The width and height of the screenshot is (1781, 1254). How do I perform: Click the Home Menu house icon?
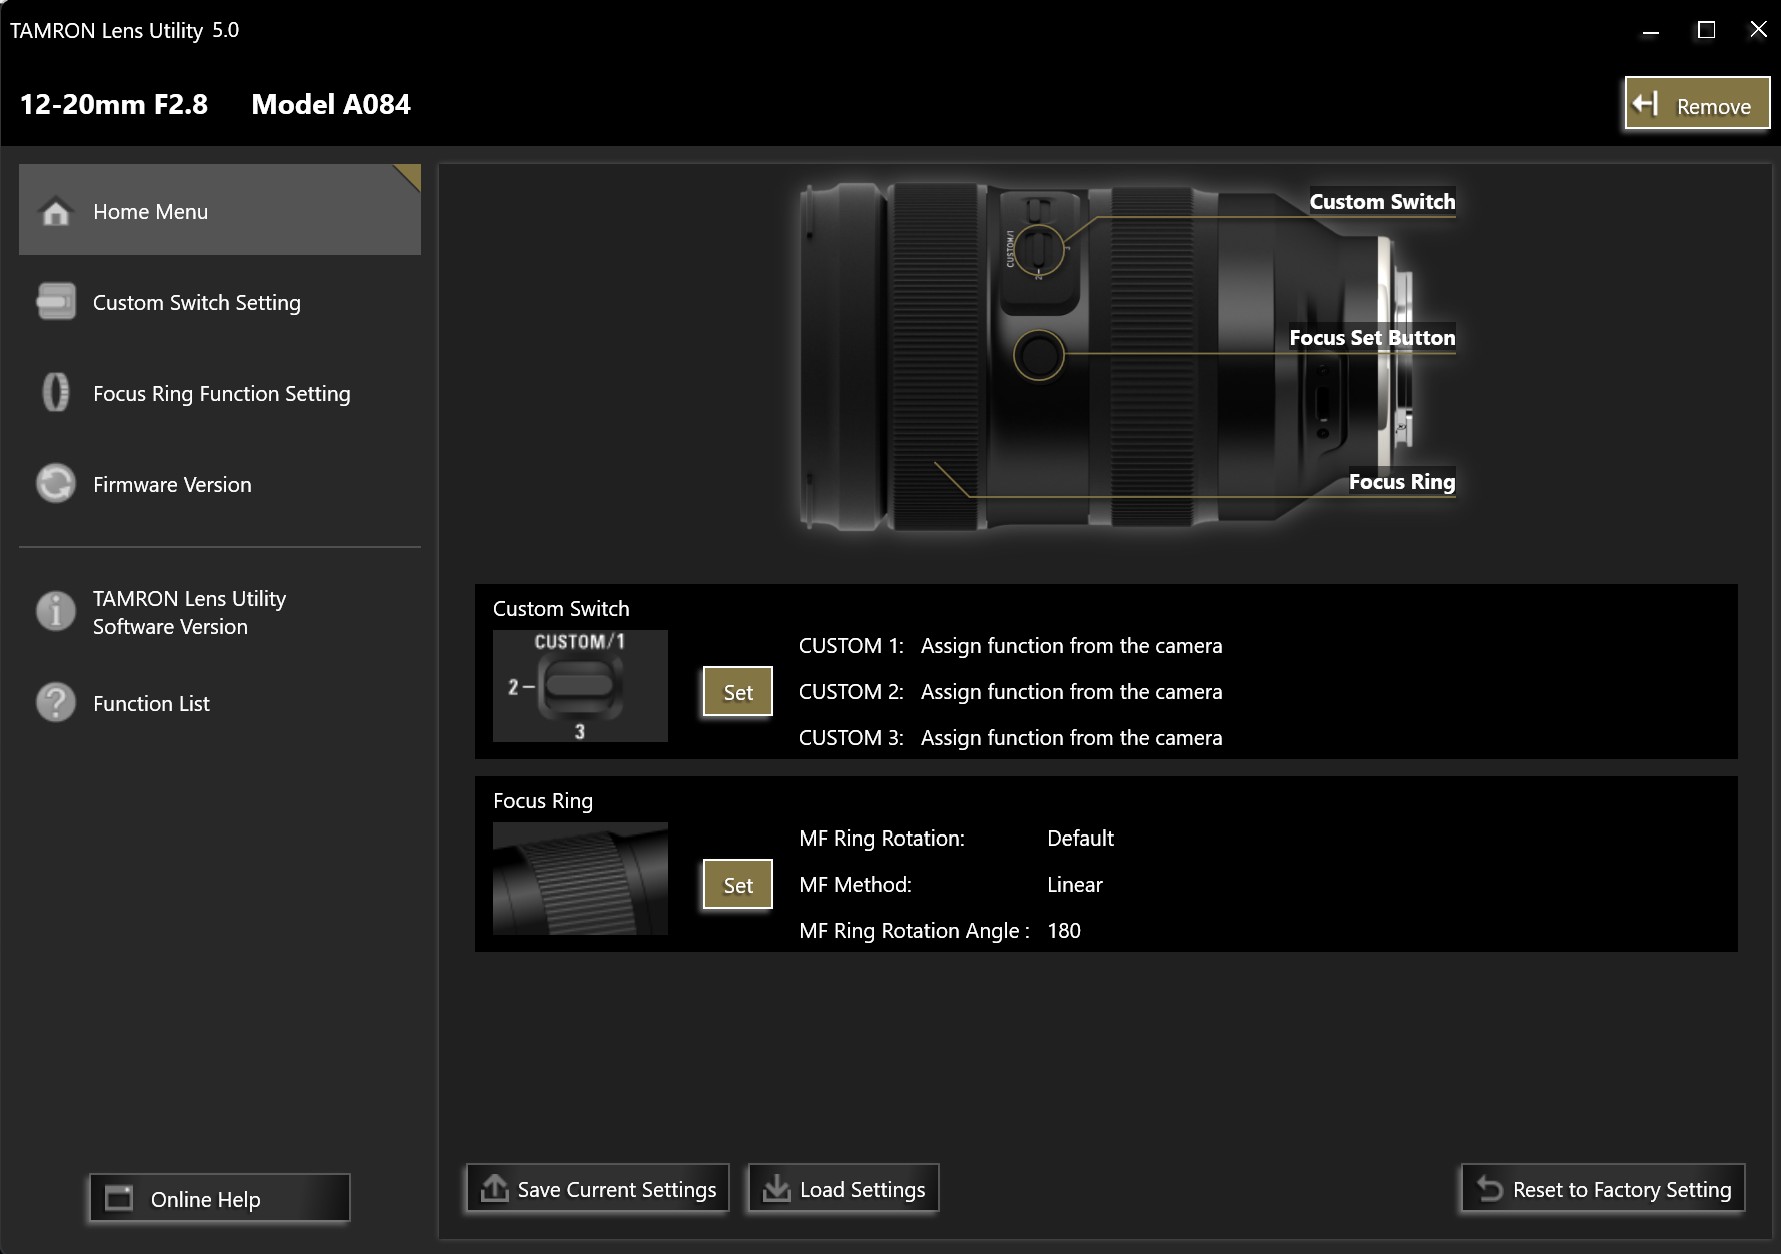click(x=56, y=211)
